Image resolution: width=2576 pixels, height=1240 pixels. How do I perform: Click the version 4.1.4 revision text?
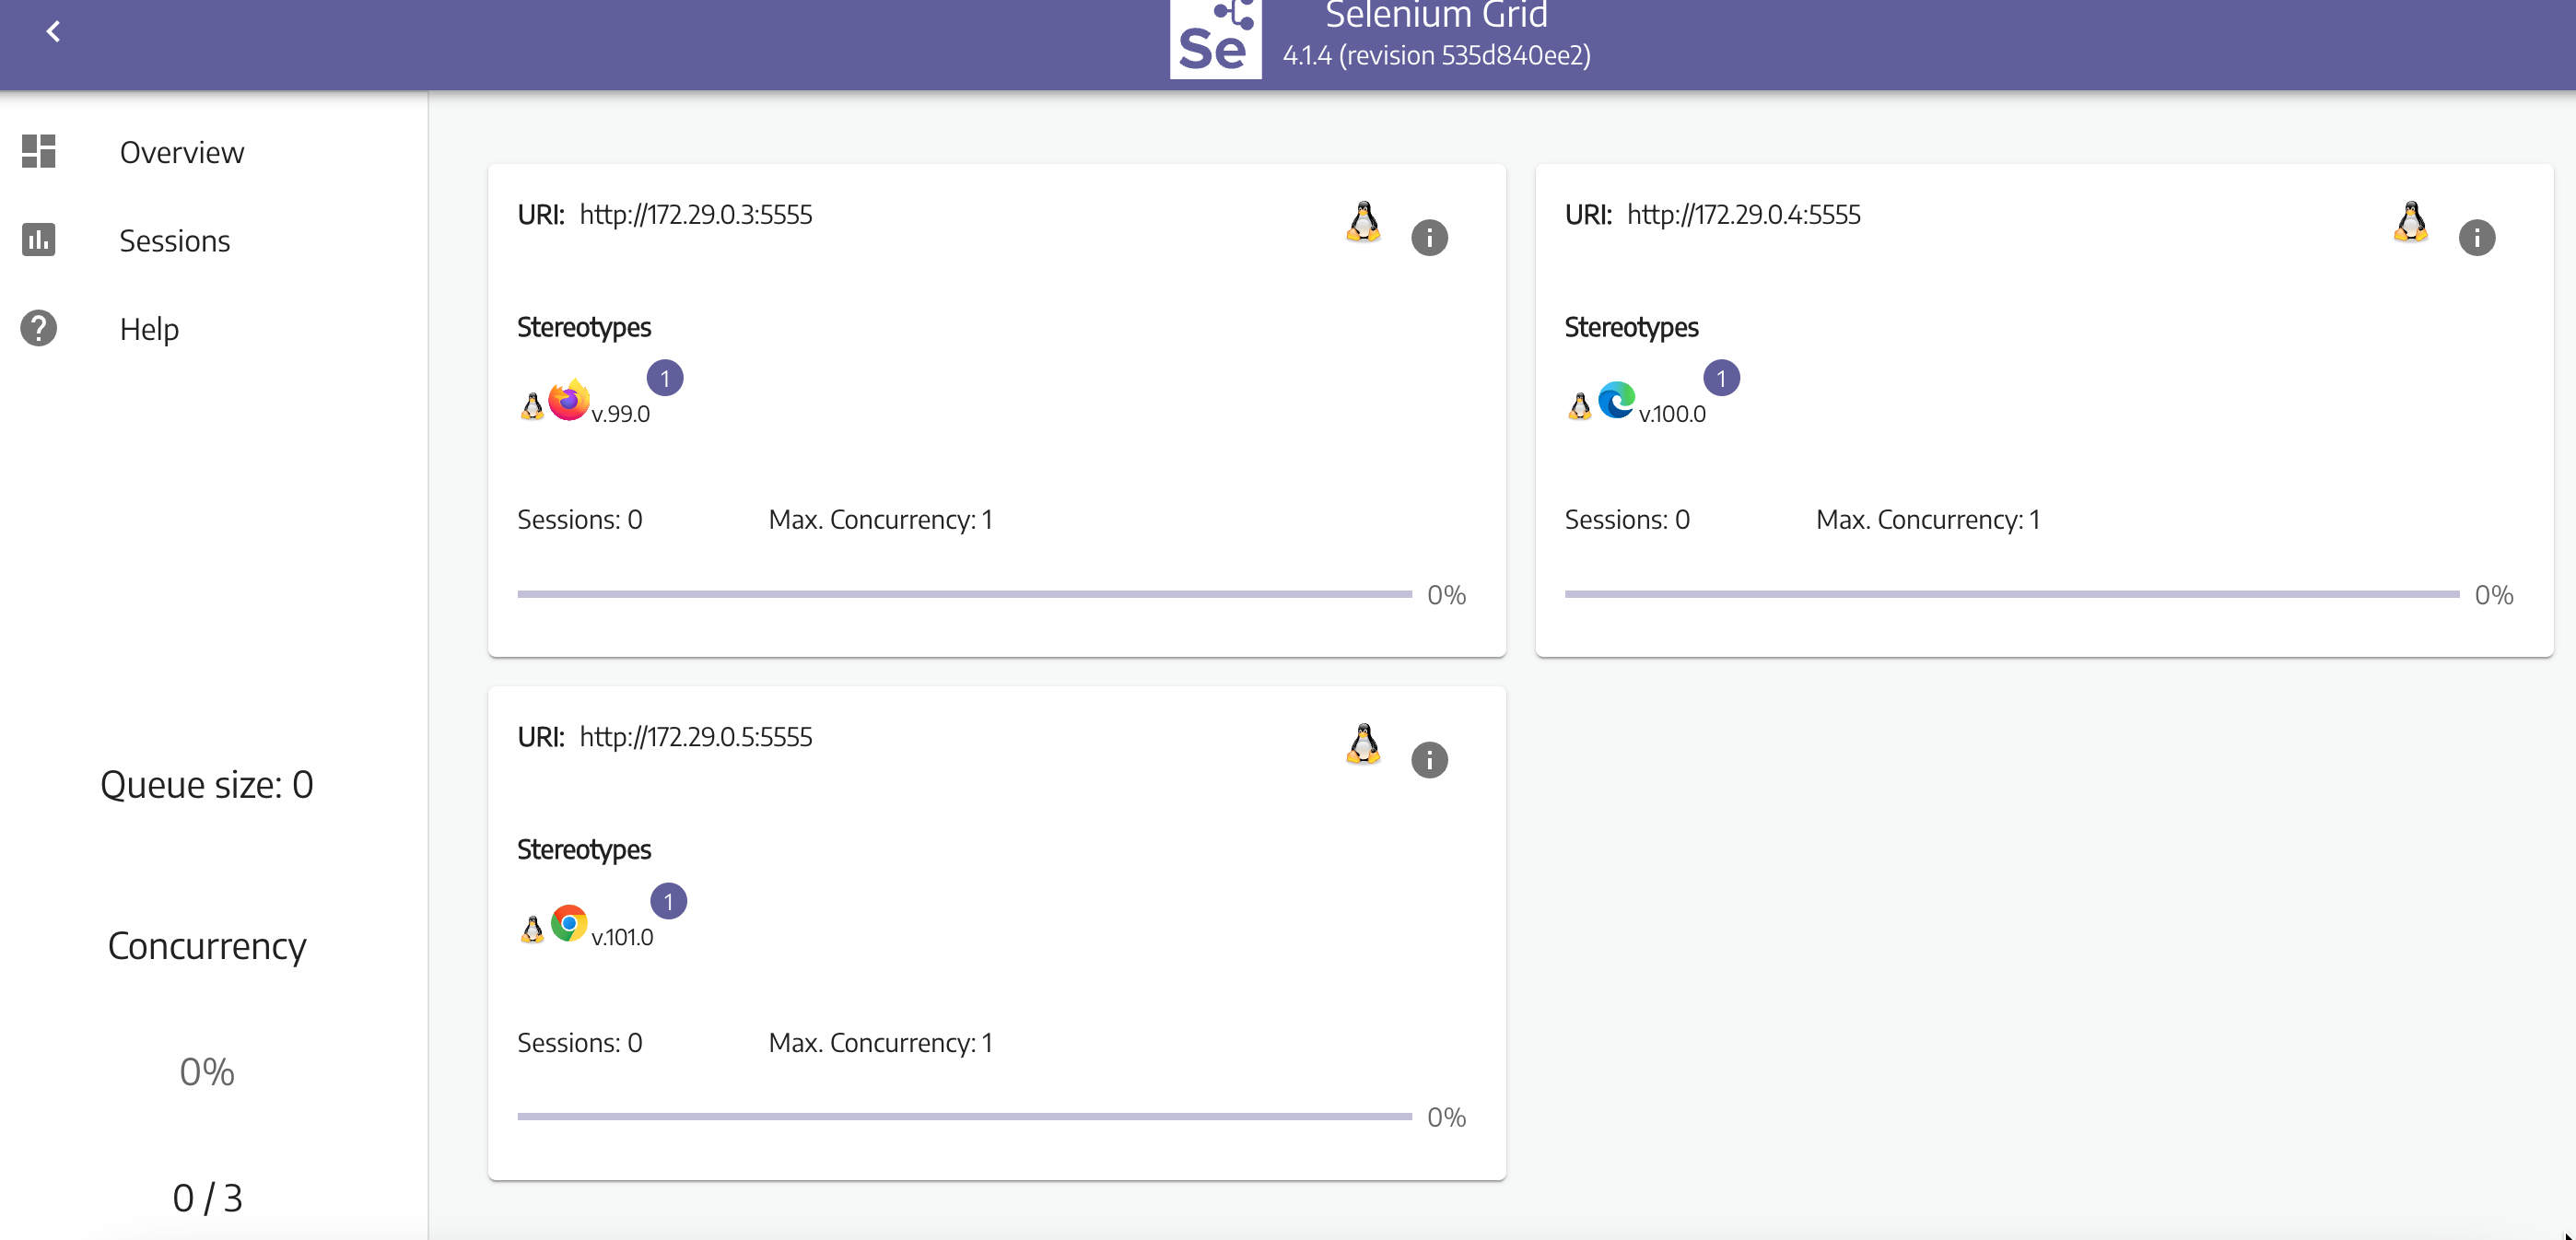click(x=1436, y=55)
